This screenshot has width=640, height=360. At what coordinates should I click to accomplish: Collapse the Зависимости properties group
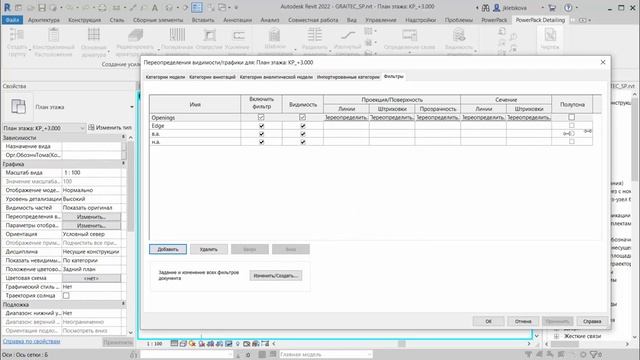[123, 138]
